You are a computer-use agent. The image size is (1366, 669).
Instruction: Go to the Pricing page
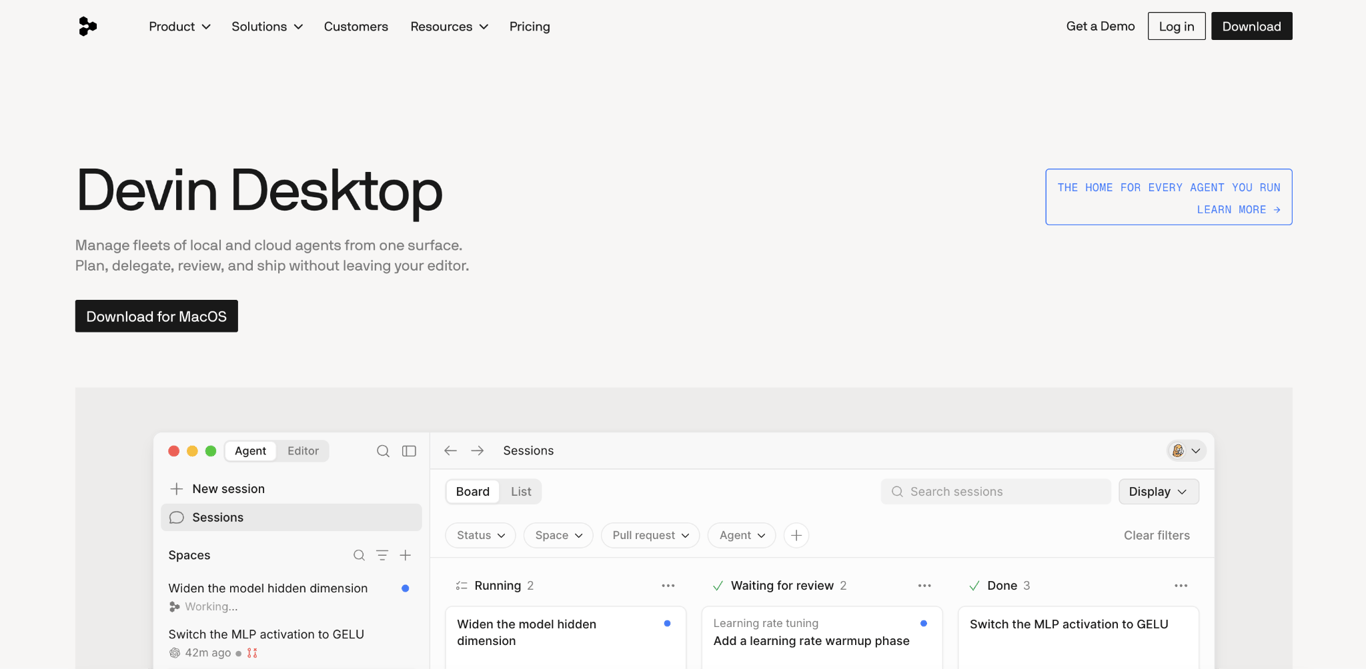[530, 27]
